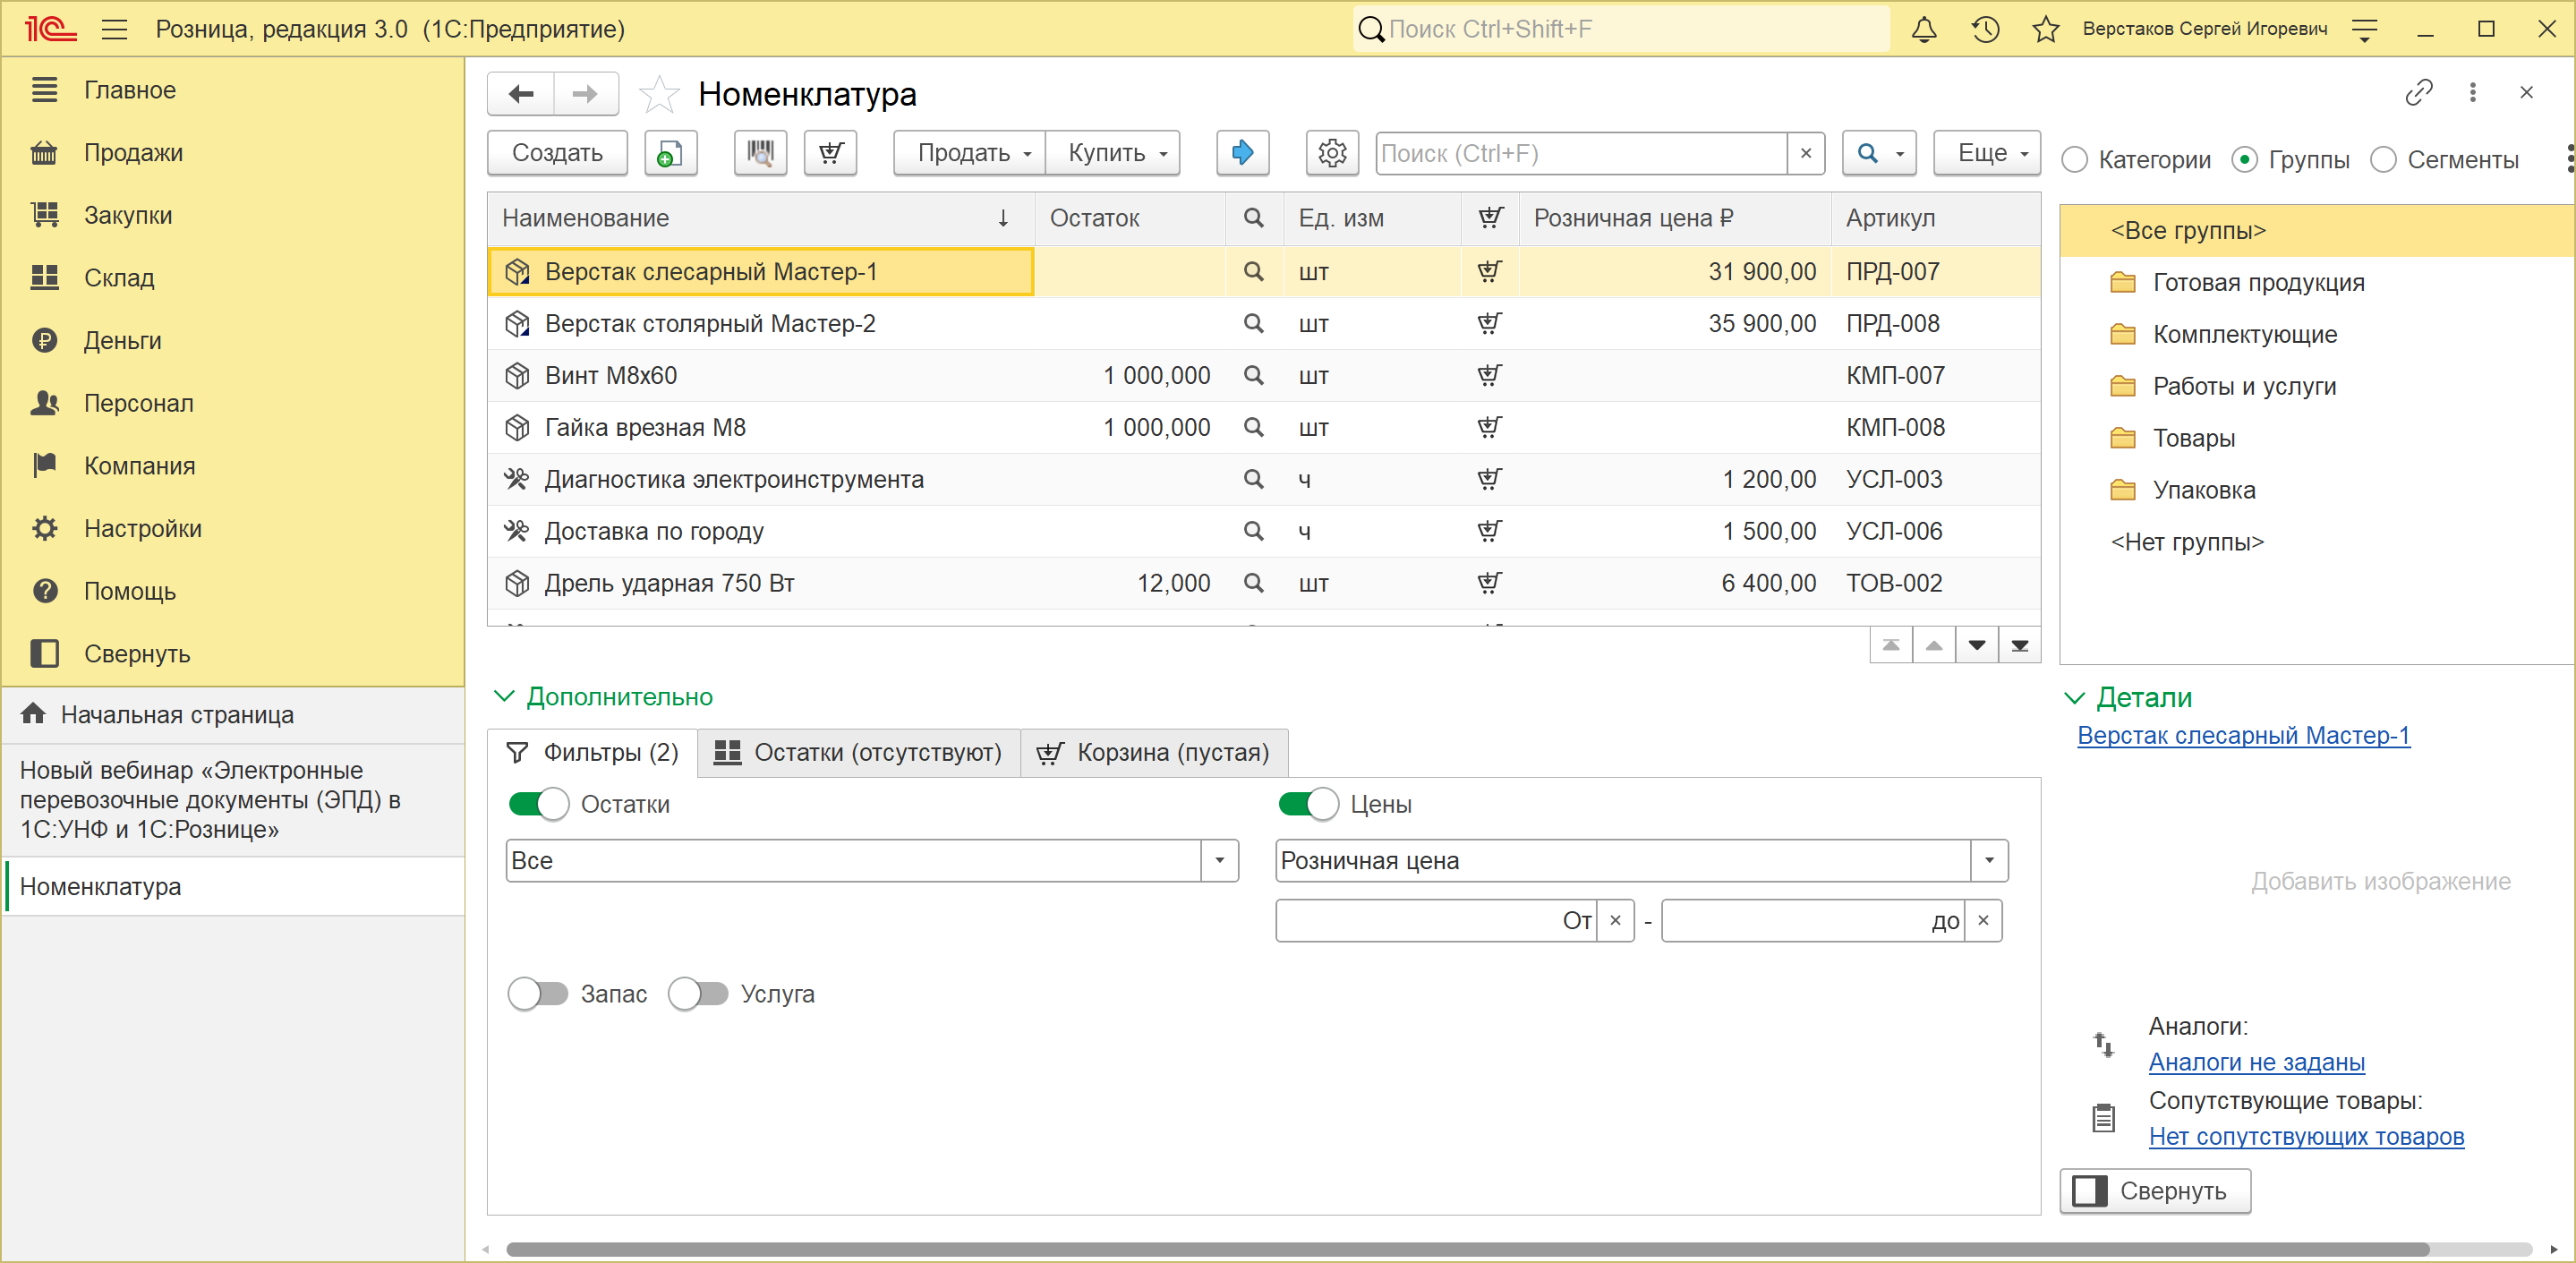This screenshot has height=1263, width=2576.
Task: Click the copy-create document icon
Action: pos(670,153)
